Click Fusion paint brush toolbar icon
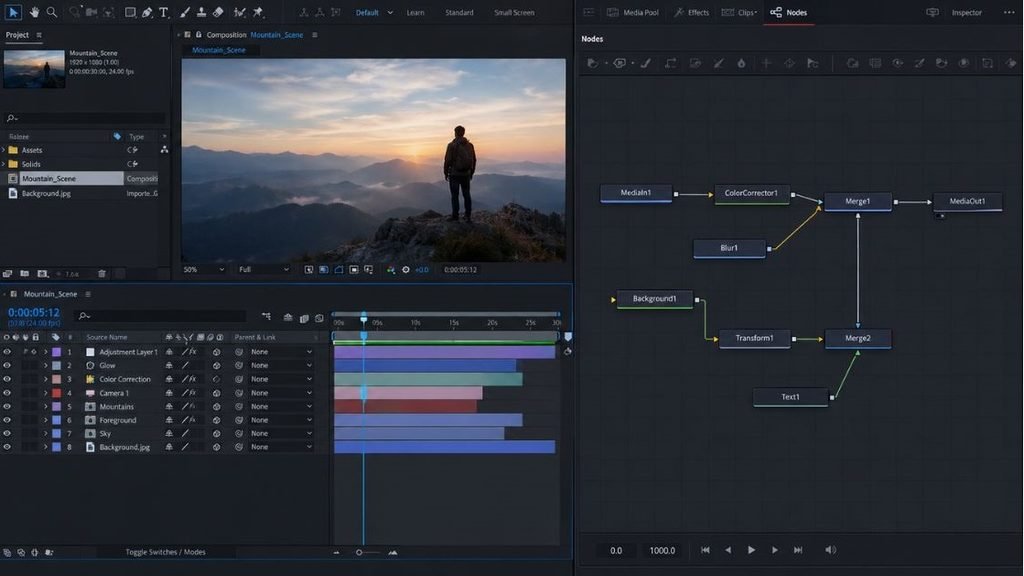The image size is (1024, 576). point(646,63)
